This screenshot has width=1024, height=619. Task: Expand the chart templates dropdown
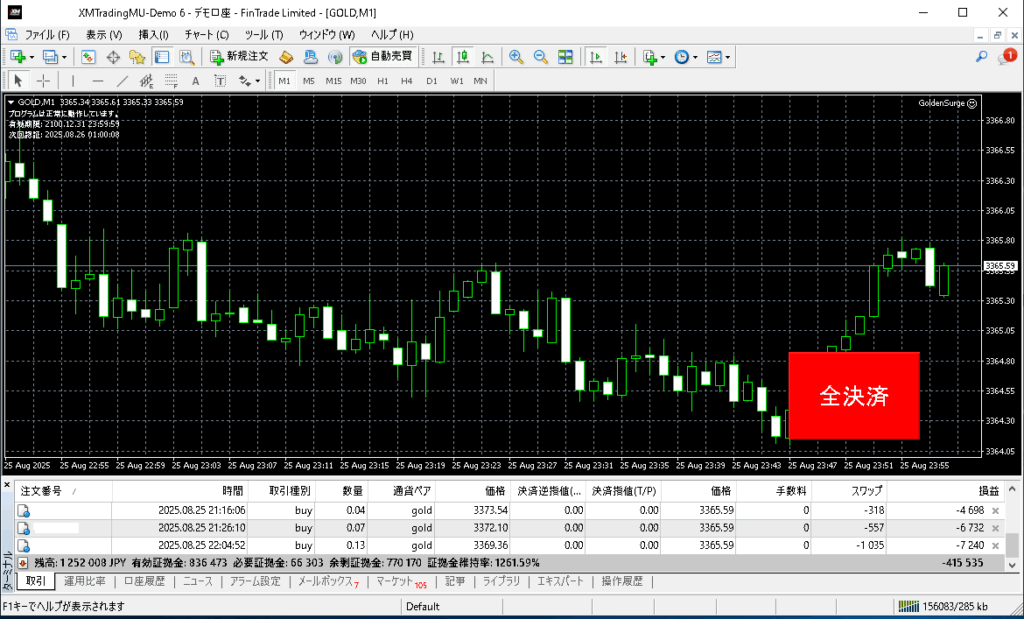(728, 57)
